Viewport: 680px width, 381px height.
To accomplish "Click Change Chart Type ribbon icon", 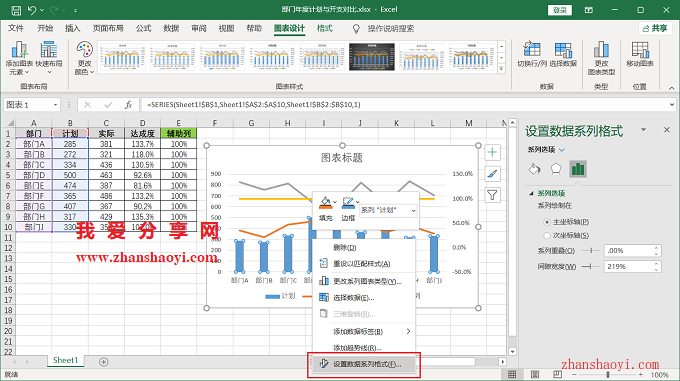I will pos(601,58).
